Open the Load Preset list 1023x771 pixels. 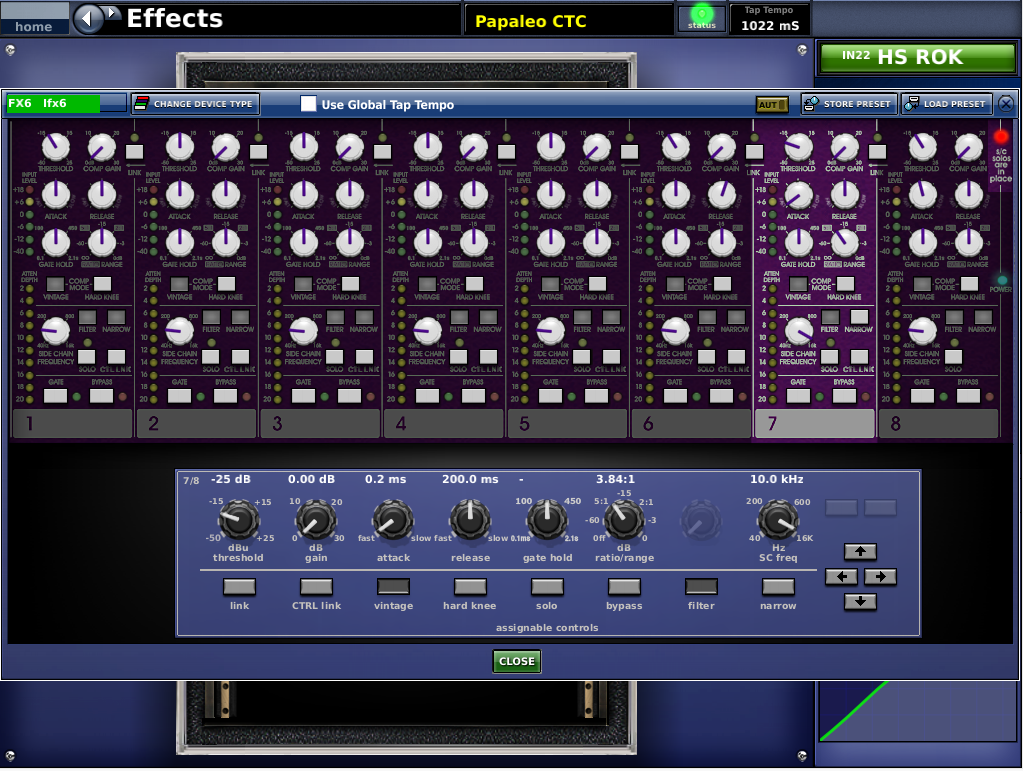[x=946, y=104]
